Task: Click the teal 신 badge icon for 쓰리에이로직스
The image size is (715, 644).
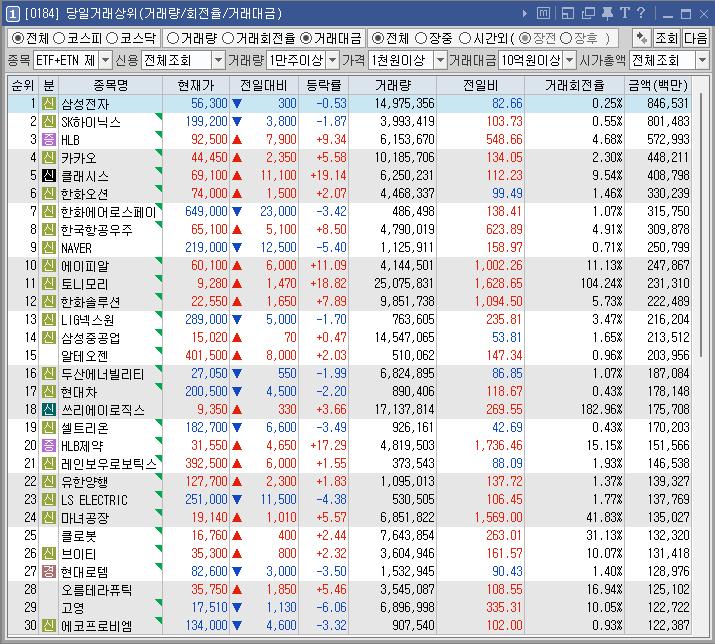Action: click(x=49, y=410)
